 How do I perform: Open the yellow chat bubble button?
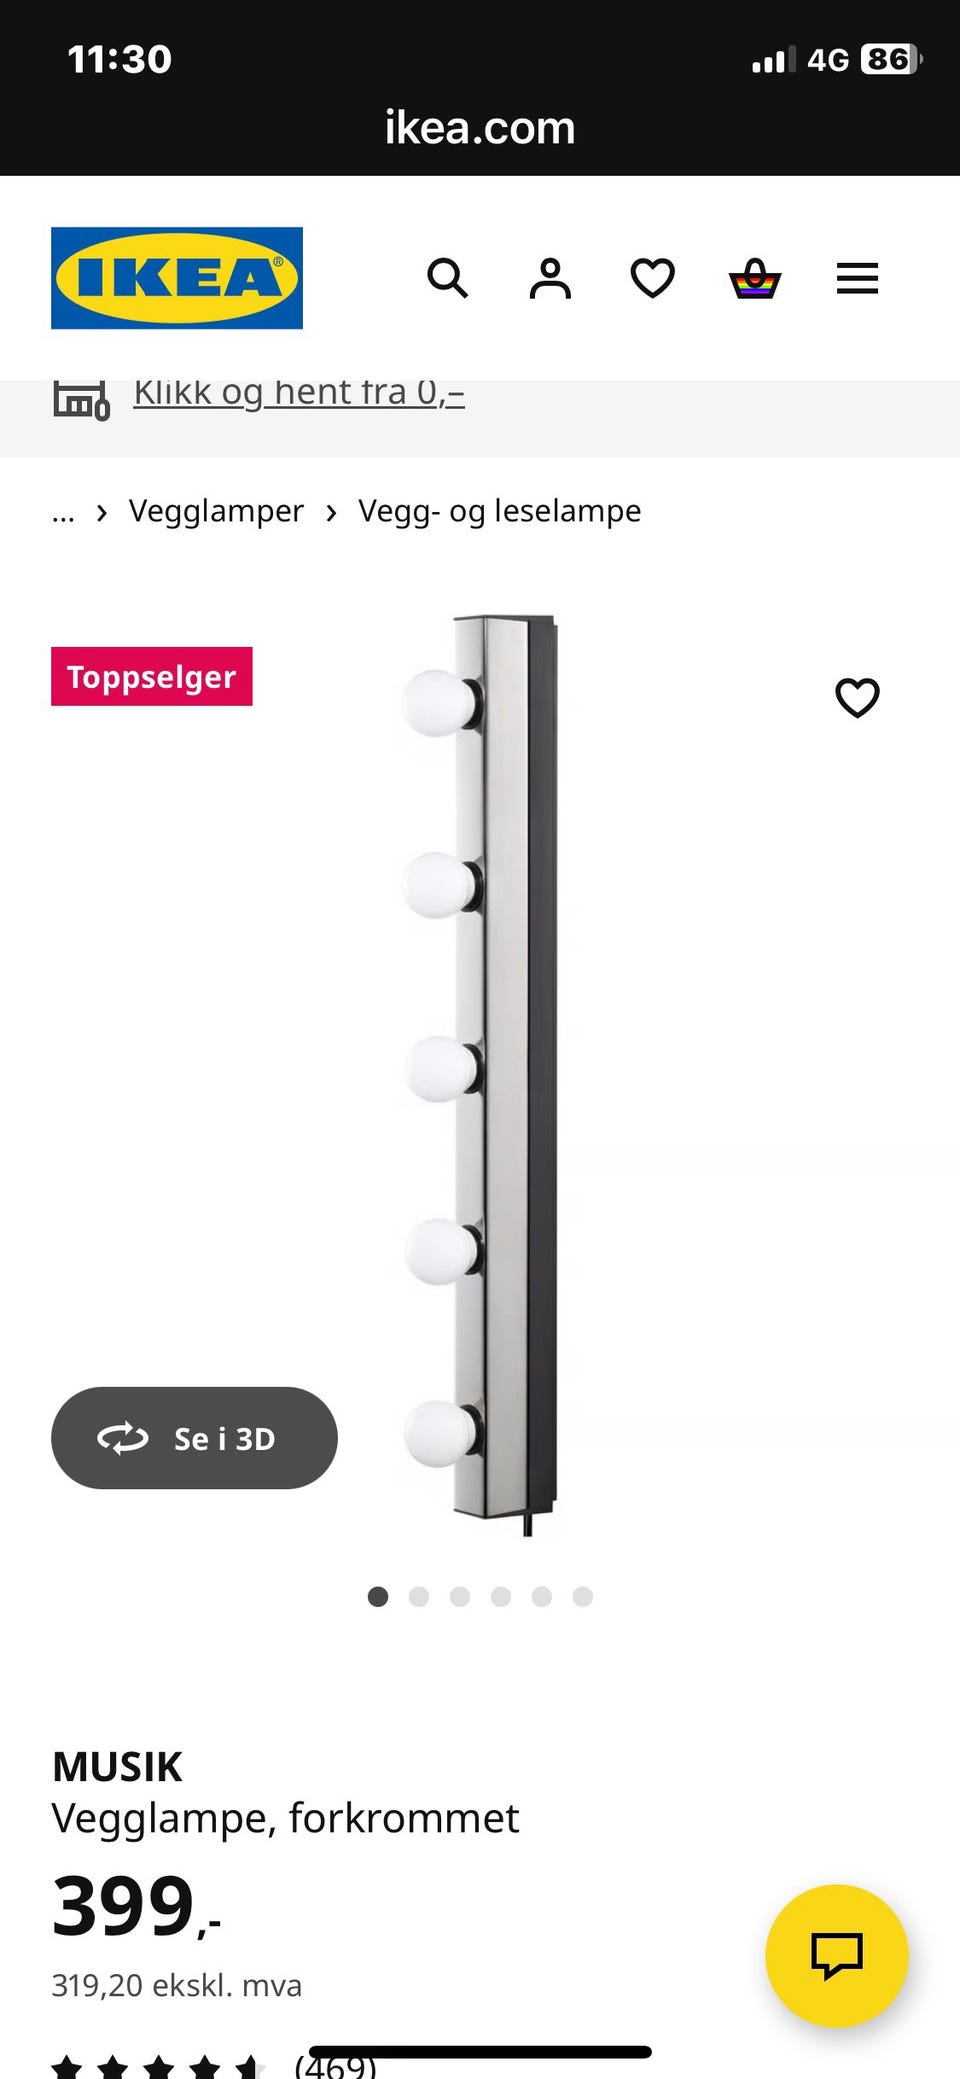[x=836, y=1955]
